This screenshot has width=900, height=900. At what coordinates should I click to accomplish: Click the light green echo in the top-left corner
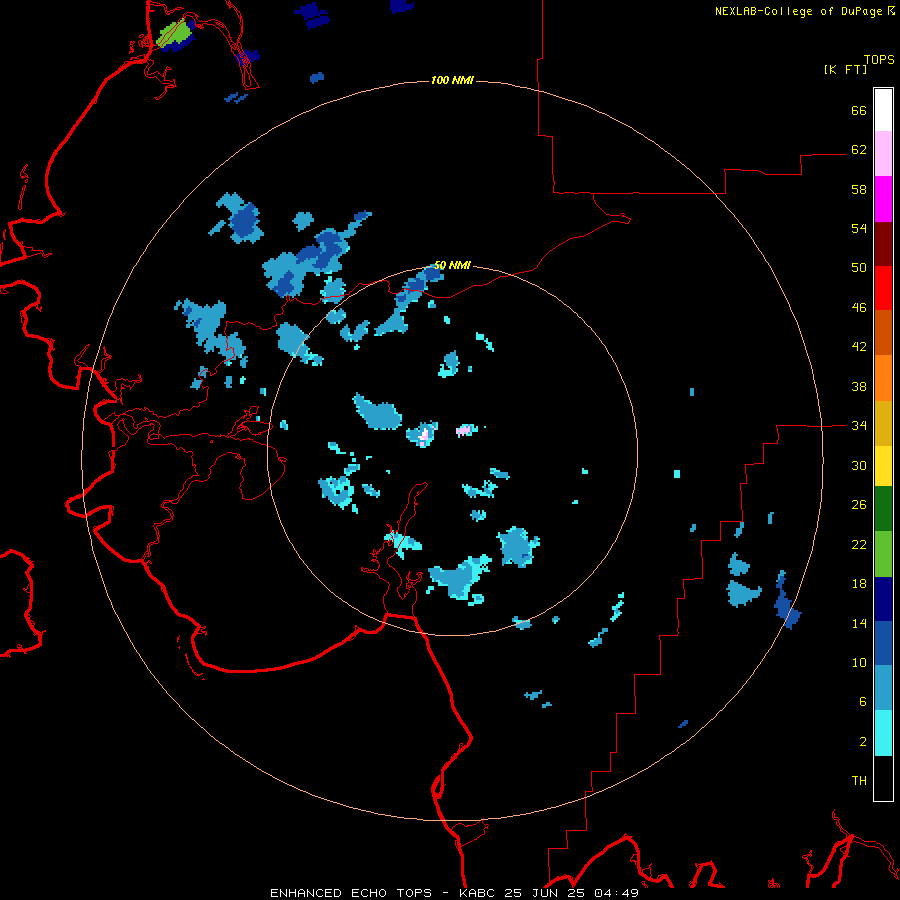(x=173, y=33)
